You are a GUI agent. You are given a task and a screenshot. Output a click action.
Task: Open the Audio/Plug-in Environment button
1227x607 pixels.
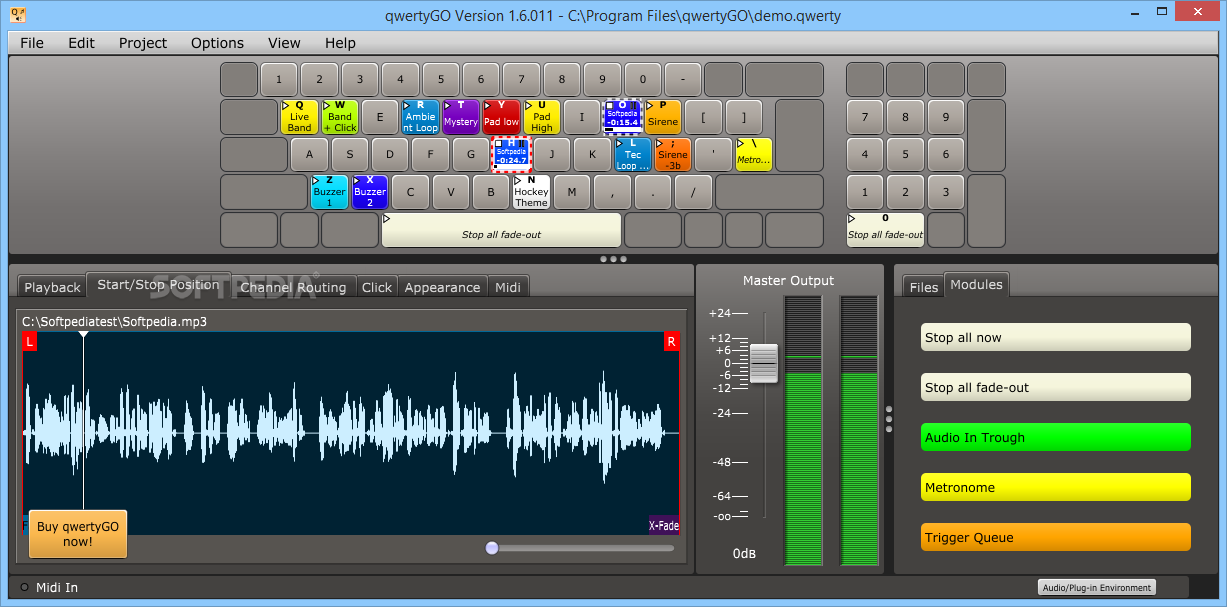(1096, 587)
